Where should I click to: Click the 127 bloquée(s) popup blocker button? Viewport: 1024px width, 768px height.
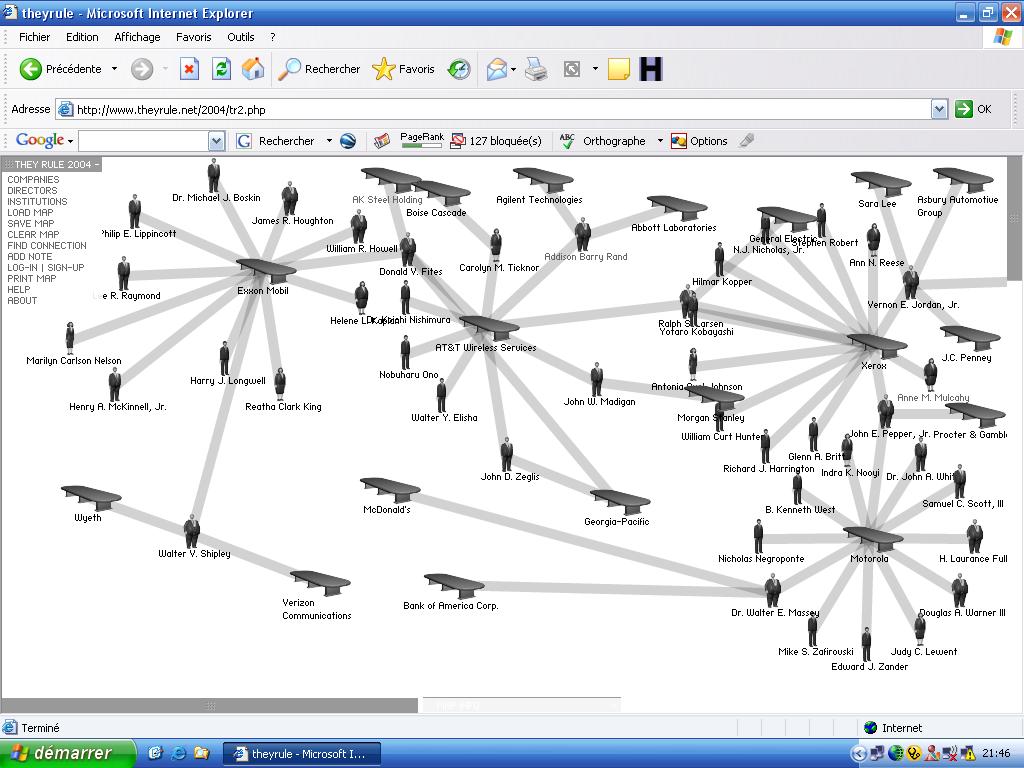coord(496,140)
